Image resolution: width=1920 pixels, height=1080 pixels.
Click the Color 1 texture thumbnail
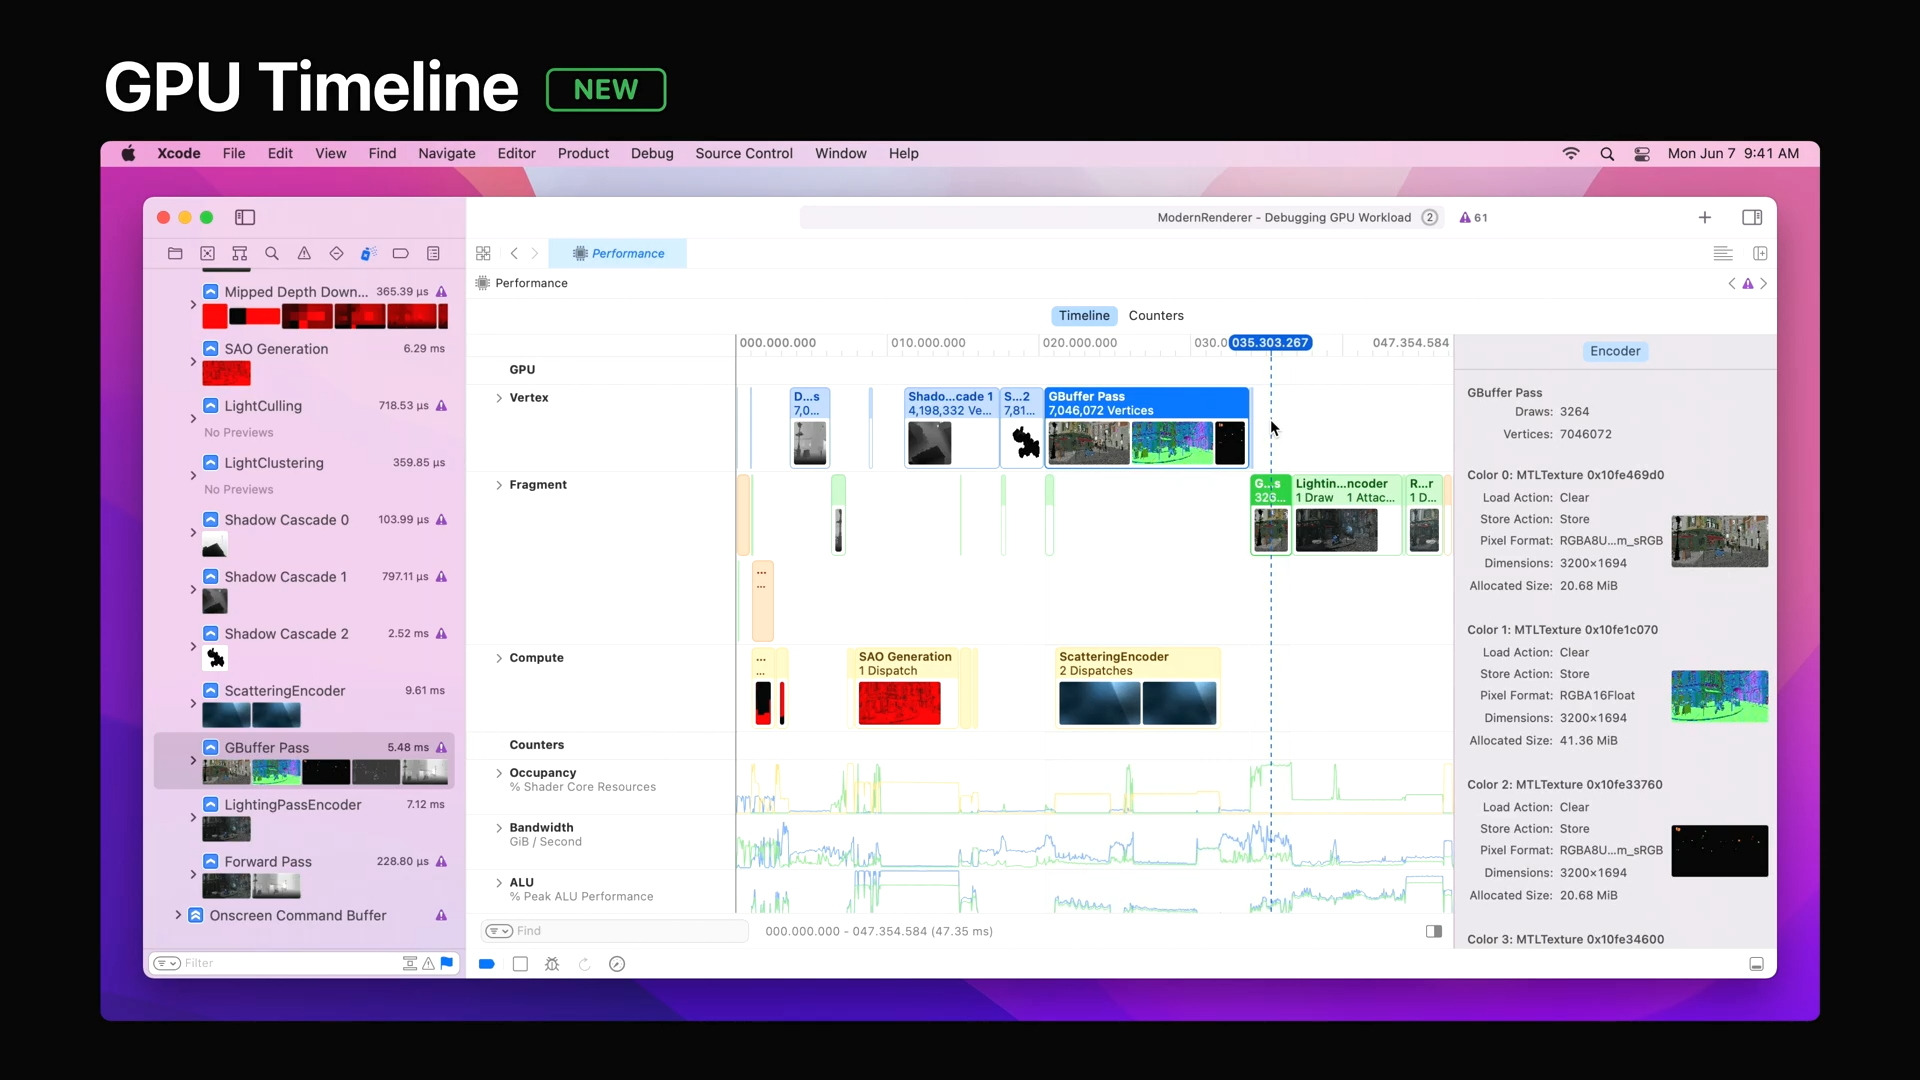(1719, 696)
